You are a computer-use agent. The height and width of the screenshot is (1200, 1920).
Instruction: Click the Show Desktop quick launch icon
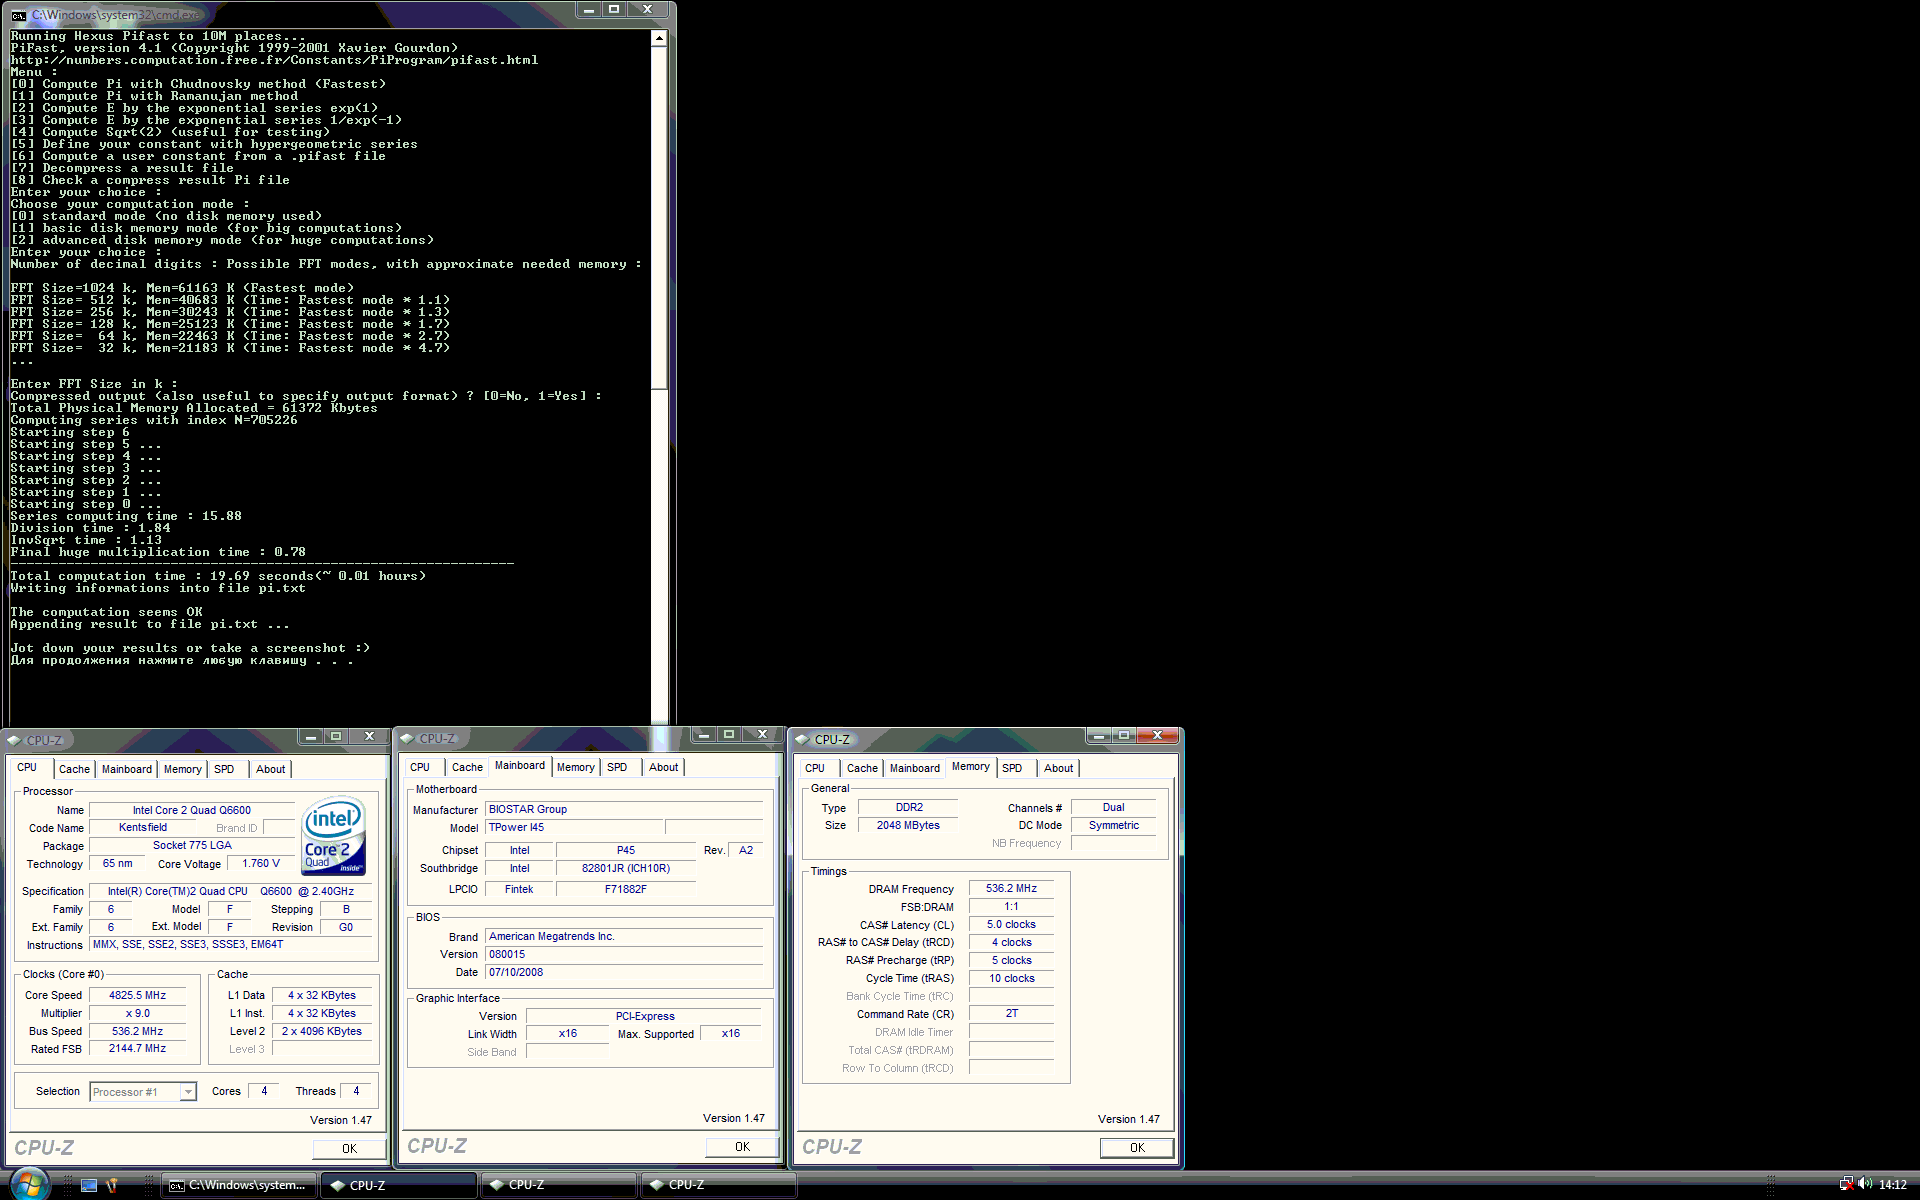89,1185
